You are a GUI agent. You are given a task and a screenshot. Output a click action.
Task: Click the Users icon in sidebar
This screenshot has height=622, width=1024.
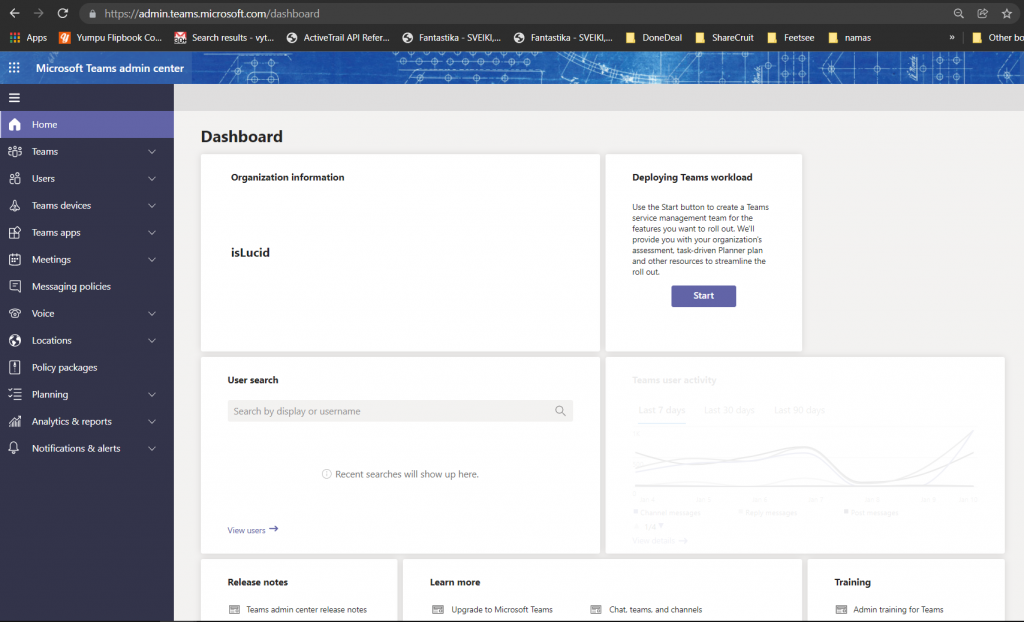14,178
